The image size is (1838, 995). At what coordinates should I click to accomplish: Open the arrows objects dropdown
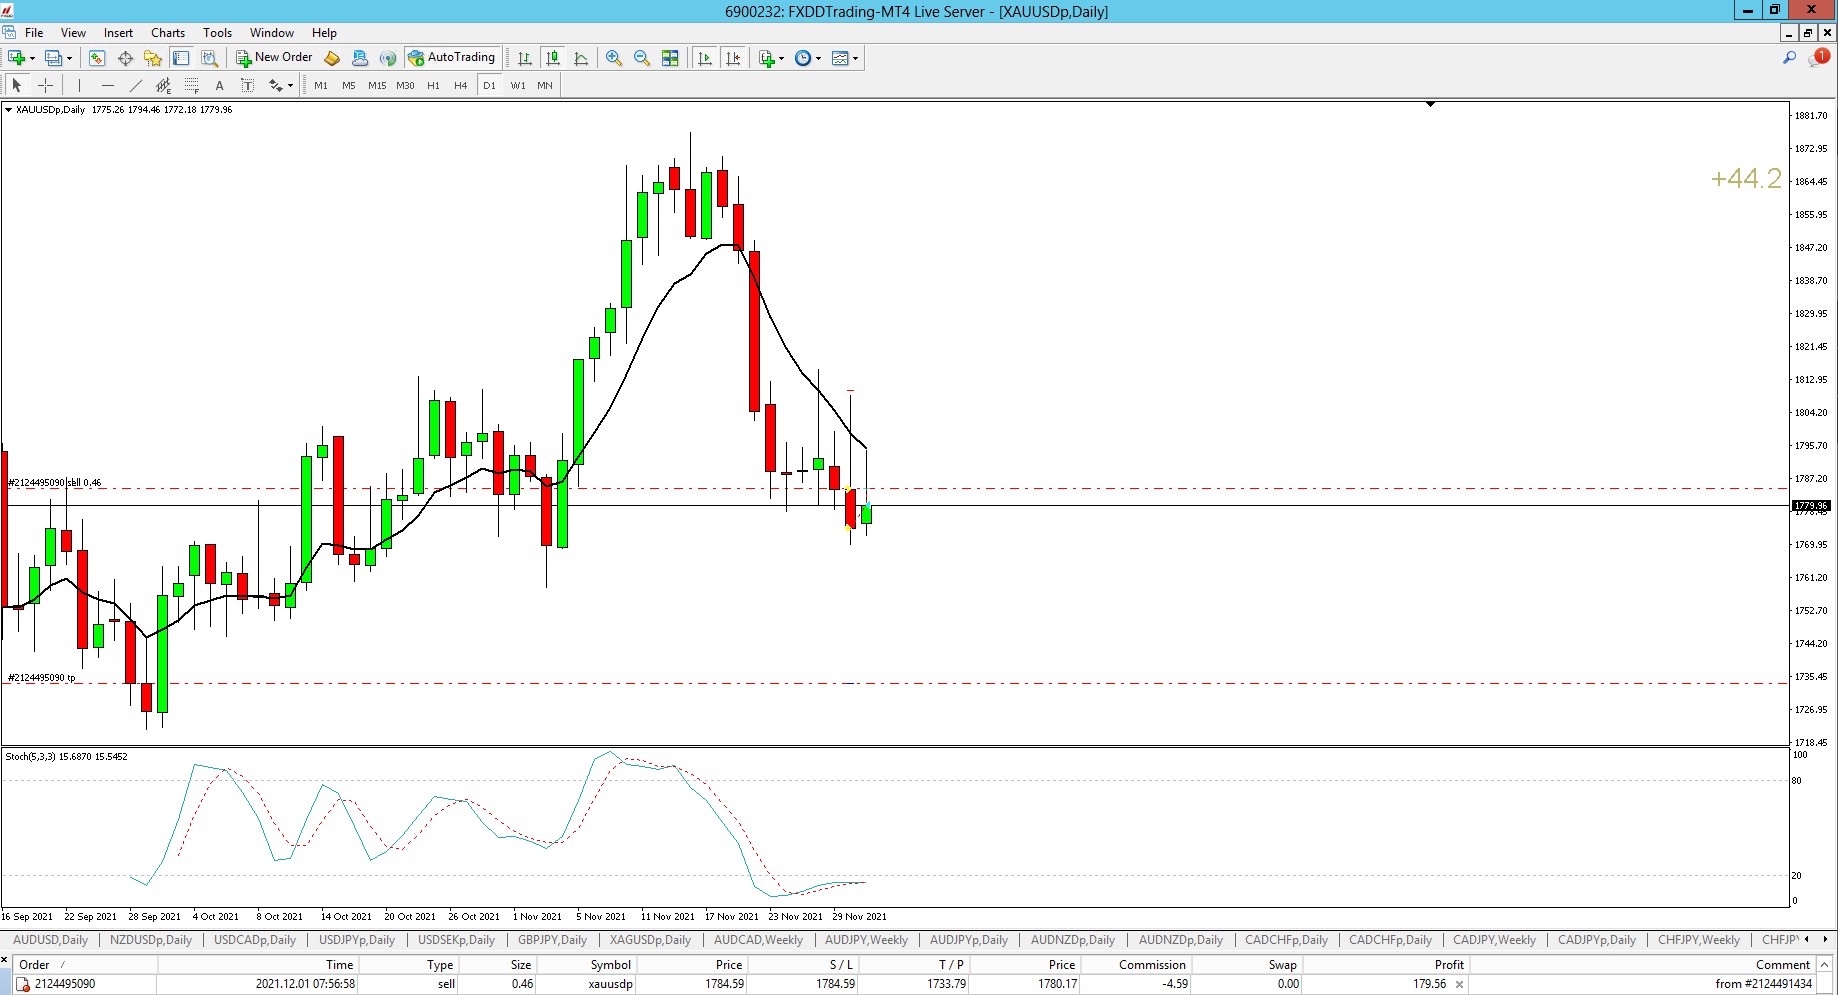(280, 85)
